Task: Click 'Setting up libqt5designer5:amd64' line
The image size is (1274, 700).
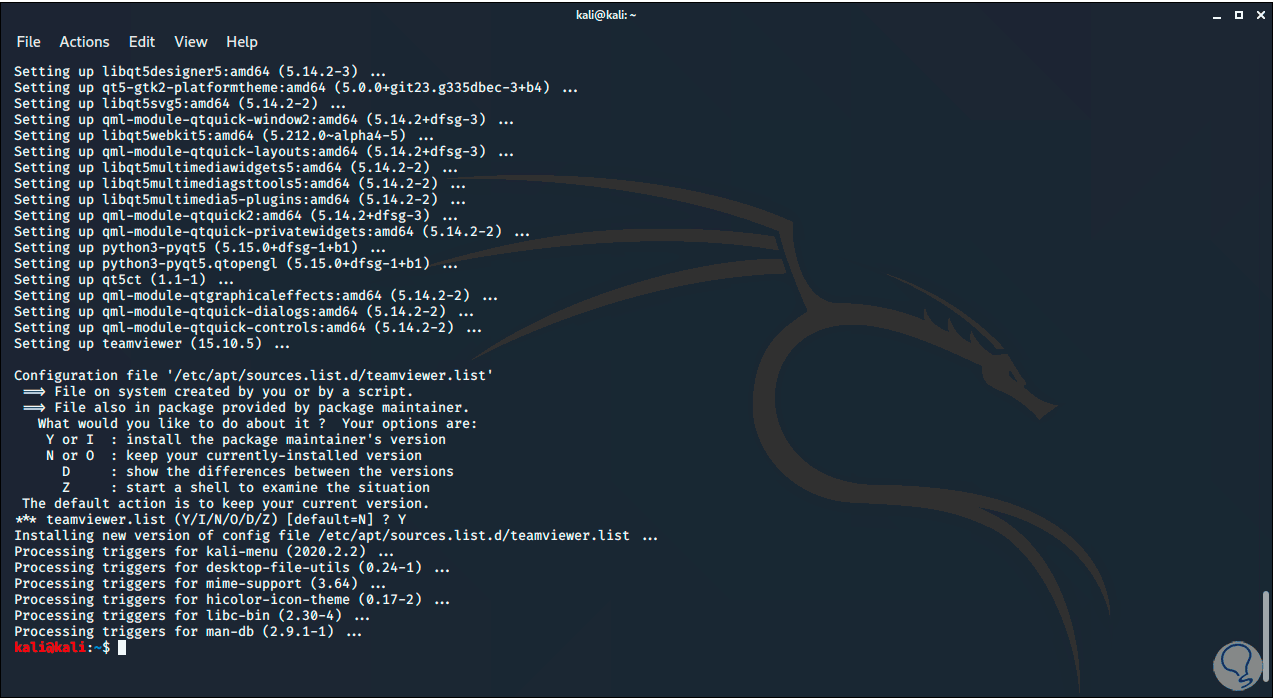Action: pos(200,72)
